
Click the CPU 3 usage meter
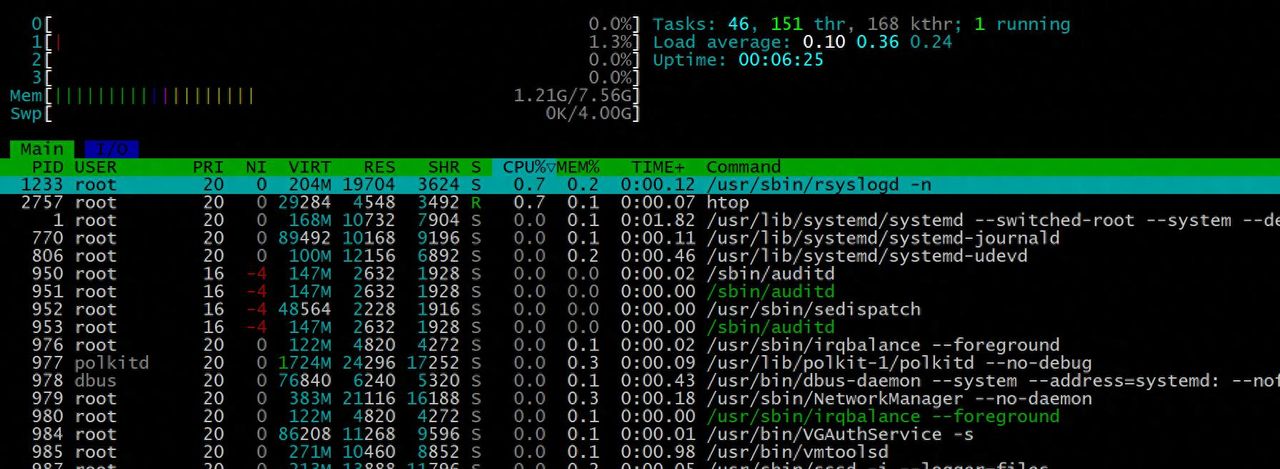coord(335,77)
